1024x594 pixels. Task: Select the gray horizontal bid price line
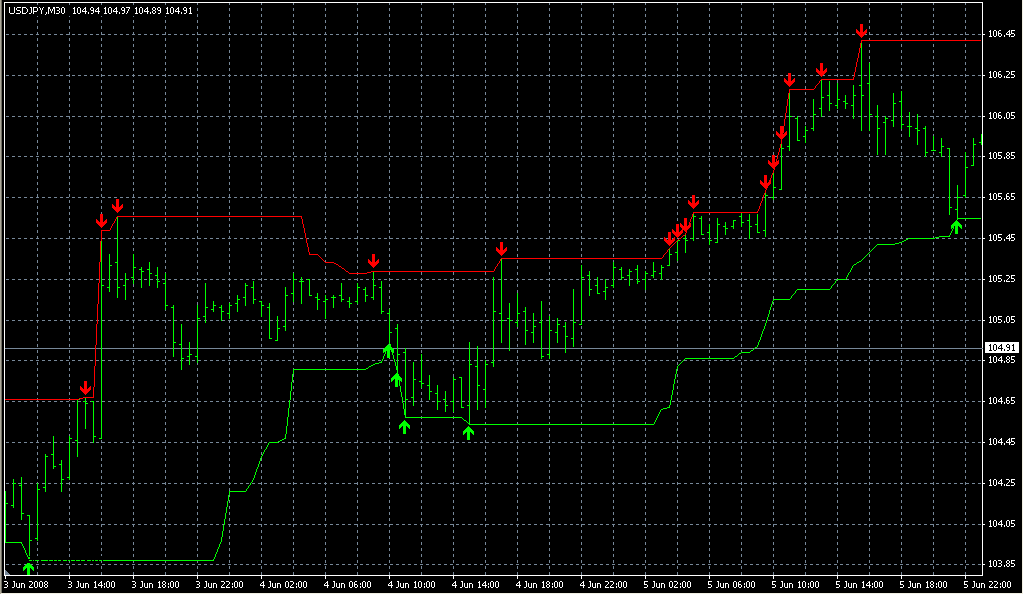pos(600,348)
